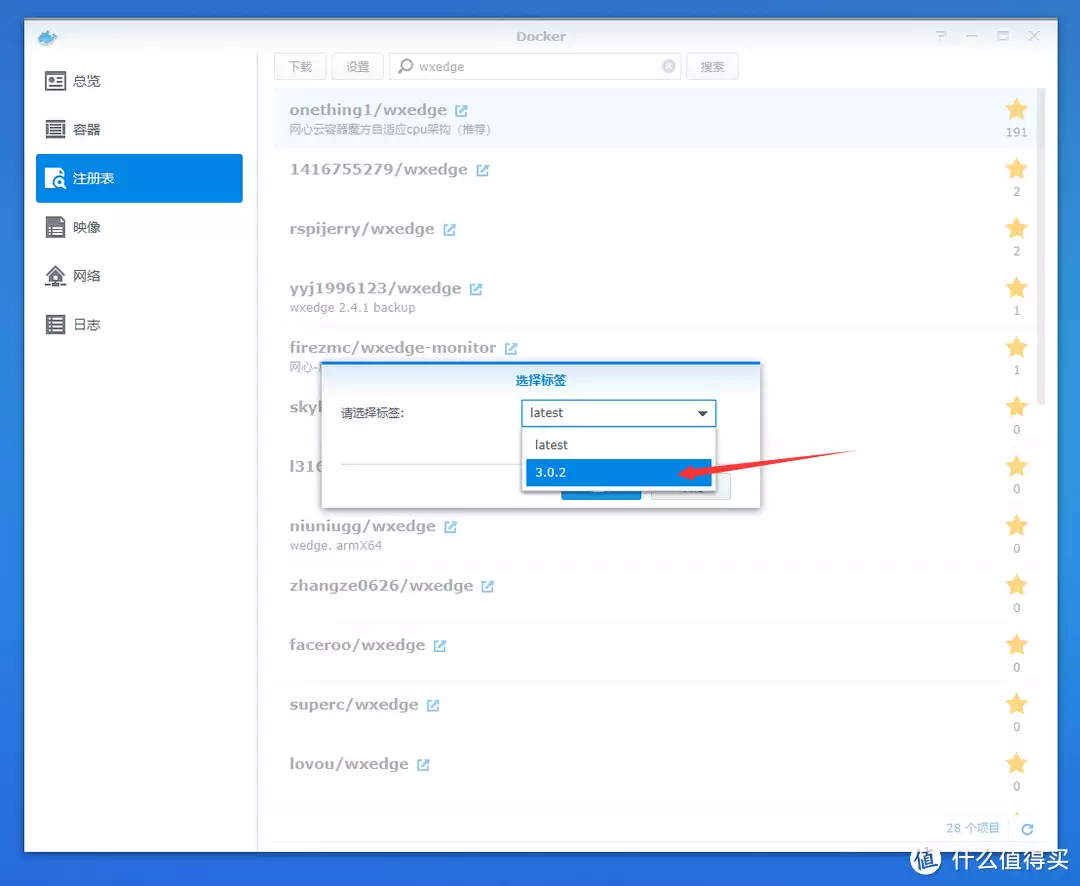The height and width of the screenshot is (886, 1080).
Task: Open external link for niuniugg/wxedge
Action: (450, 527)
